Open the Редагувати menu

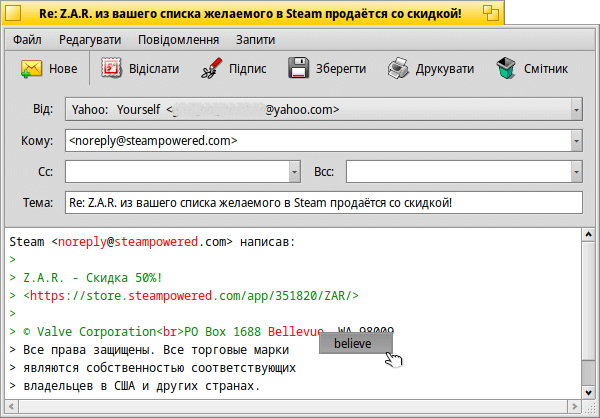(90, 40)
